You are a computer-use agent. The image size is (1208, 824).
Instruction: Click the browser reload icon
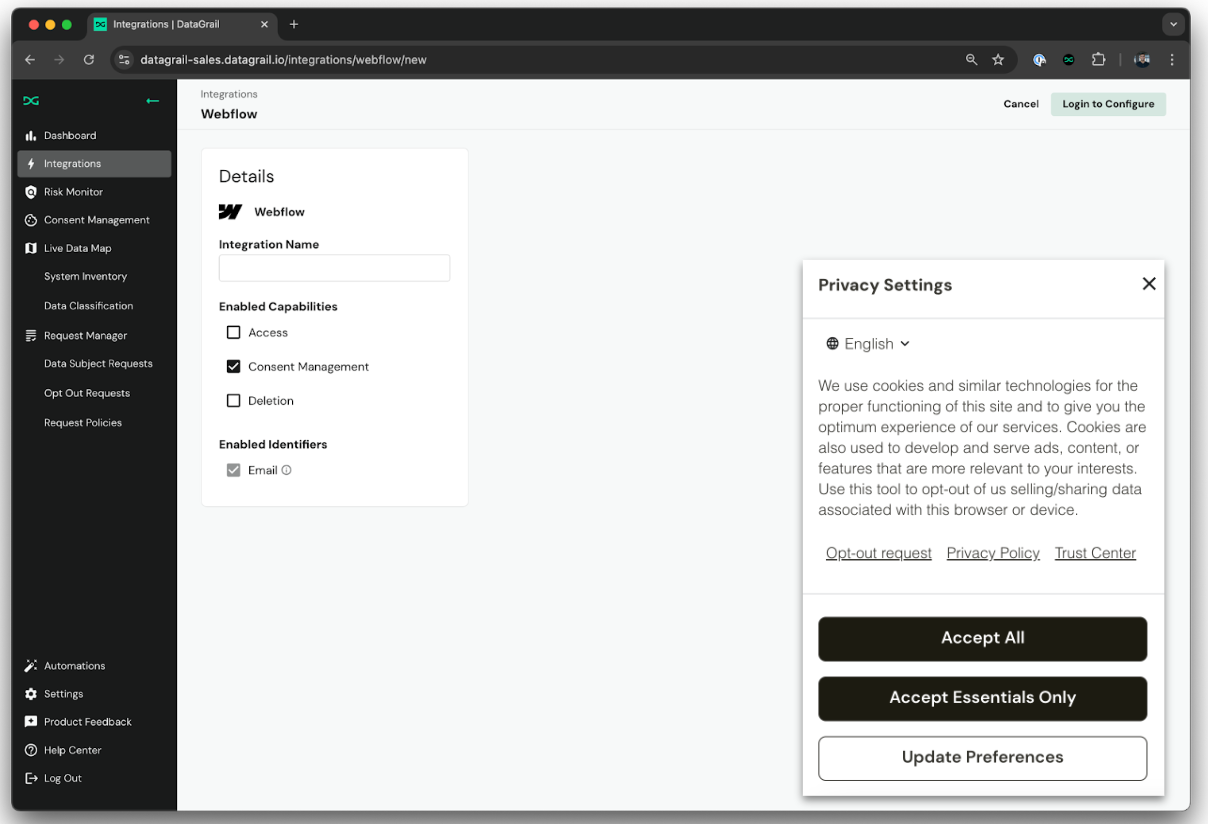point(89,60)
